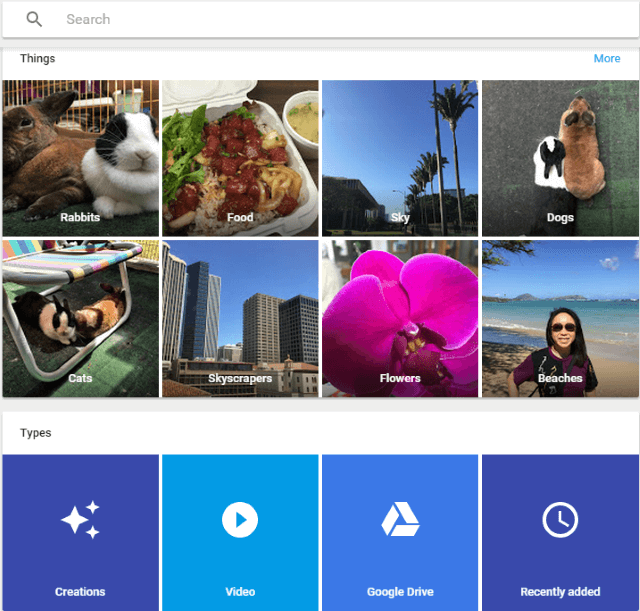Select the Video type label
This screenshot has width=640, height=611.
pos(240,592)
